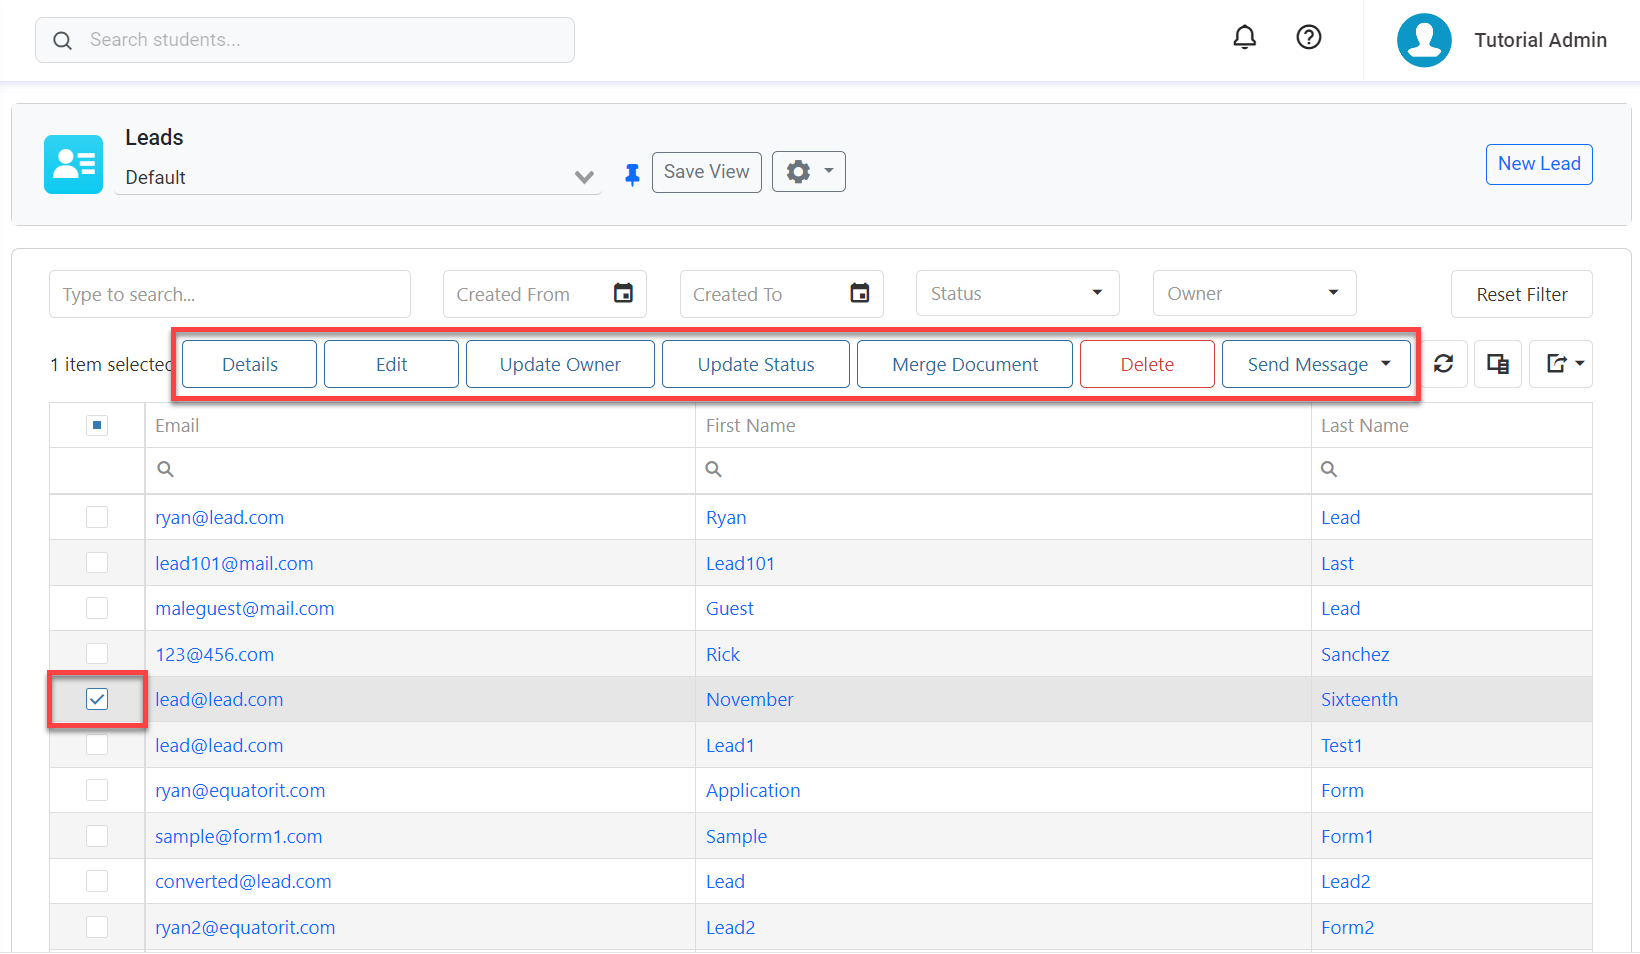
Task: Click the First Name filter search icon
Action: coord(714,469)
